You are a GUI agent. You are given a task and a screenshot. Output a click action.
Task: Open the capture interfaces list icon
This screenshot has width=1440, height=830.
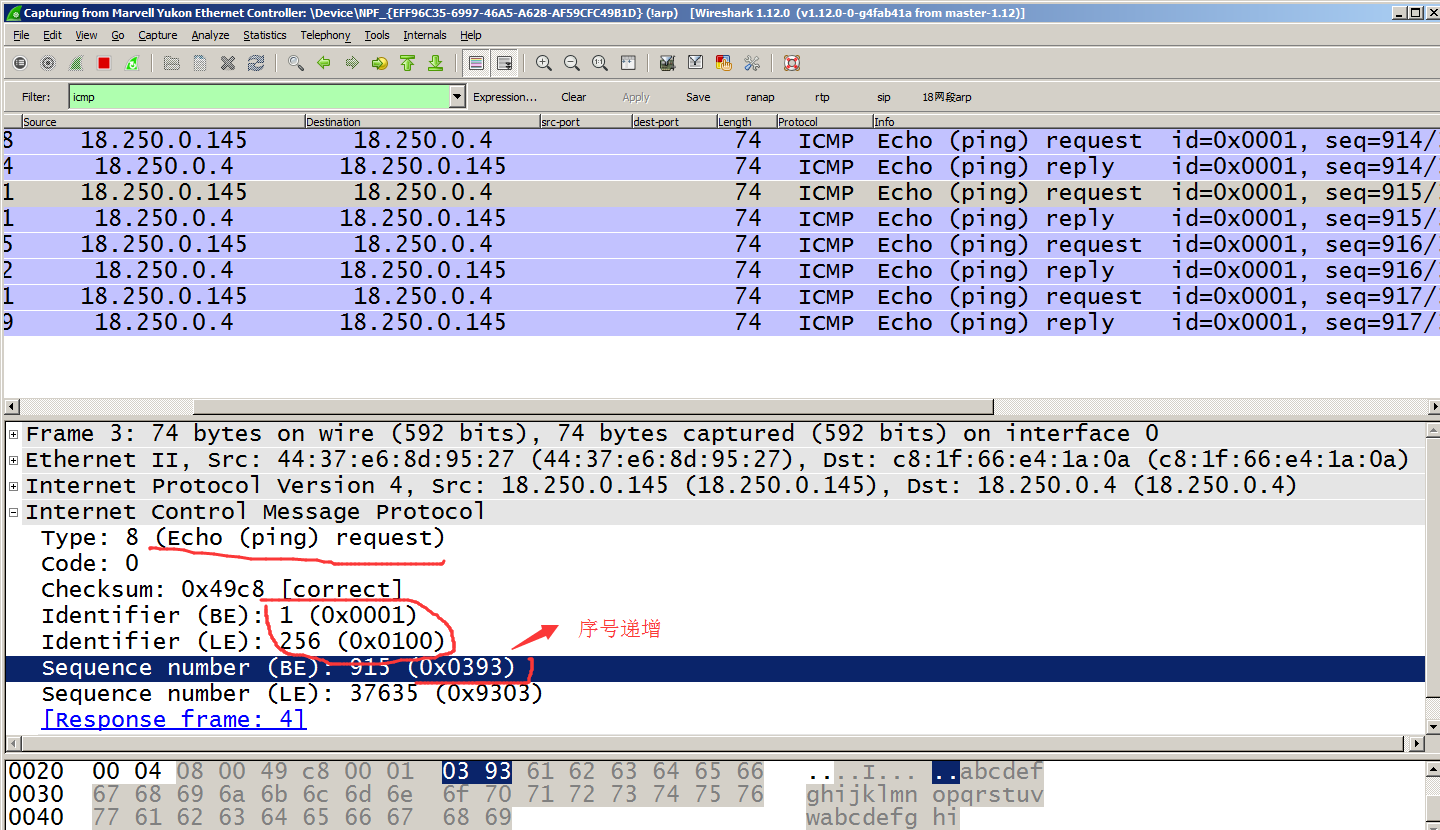[20, 63]
